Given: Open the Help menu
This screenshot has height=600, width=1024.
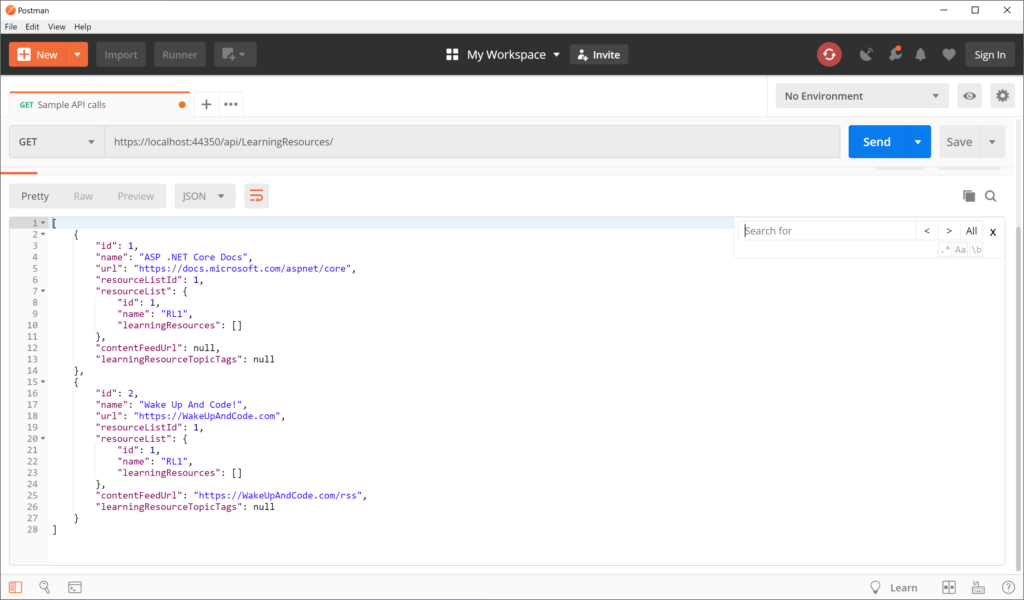Looking at the screenshot, I should (x=82, y=27).
